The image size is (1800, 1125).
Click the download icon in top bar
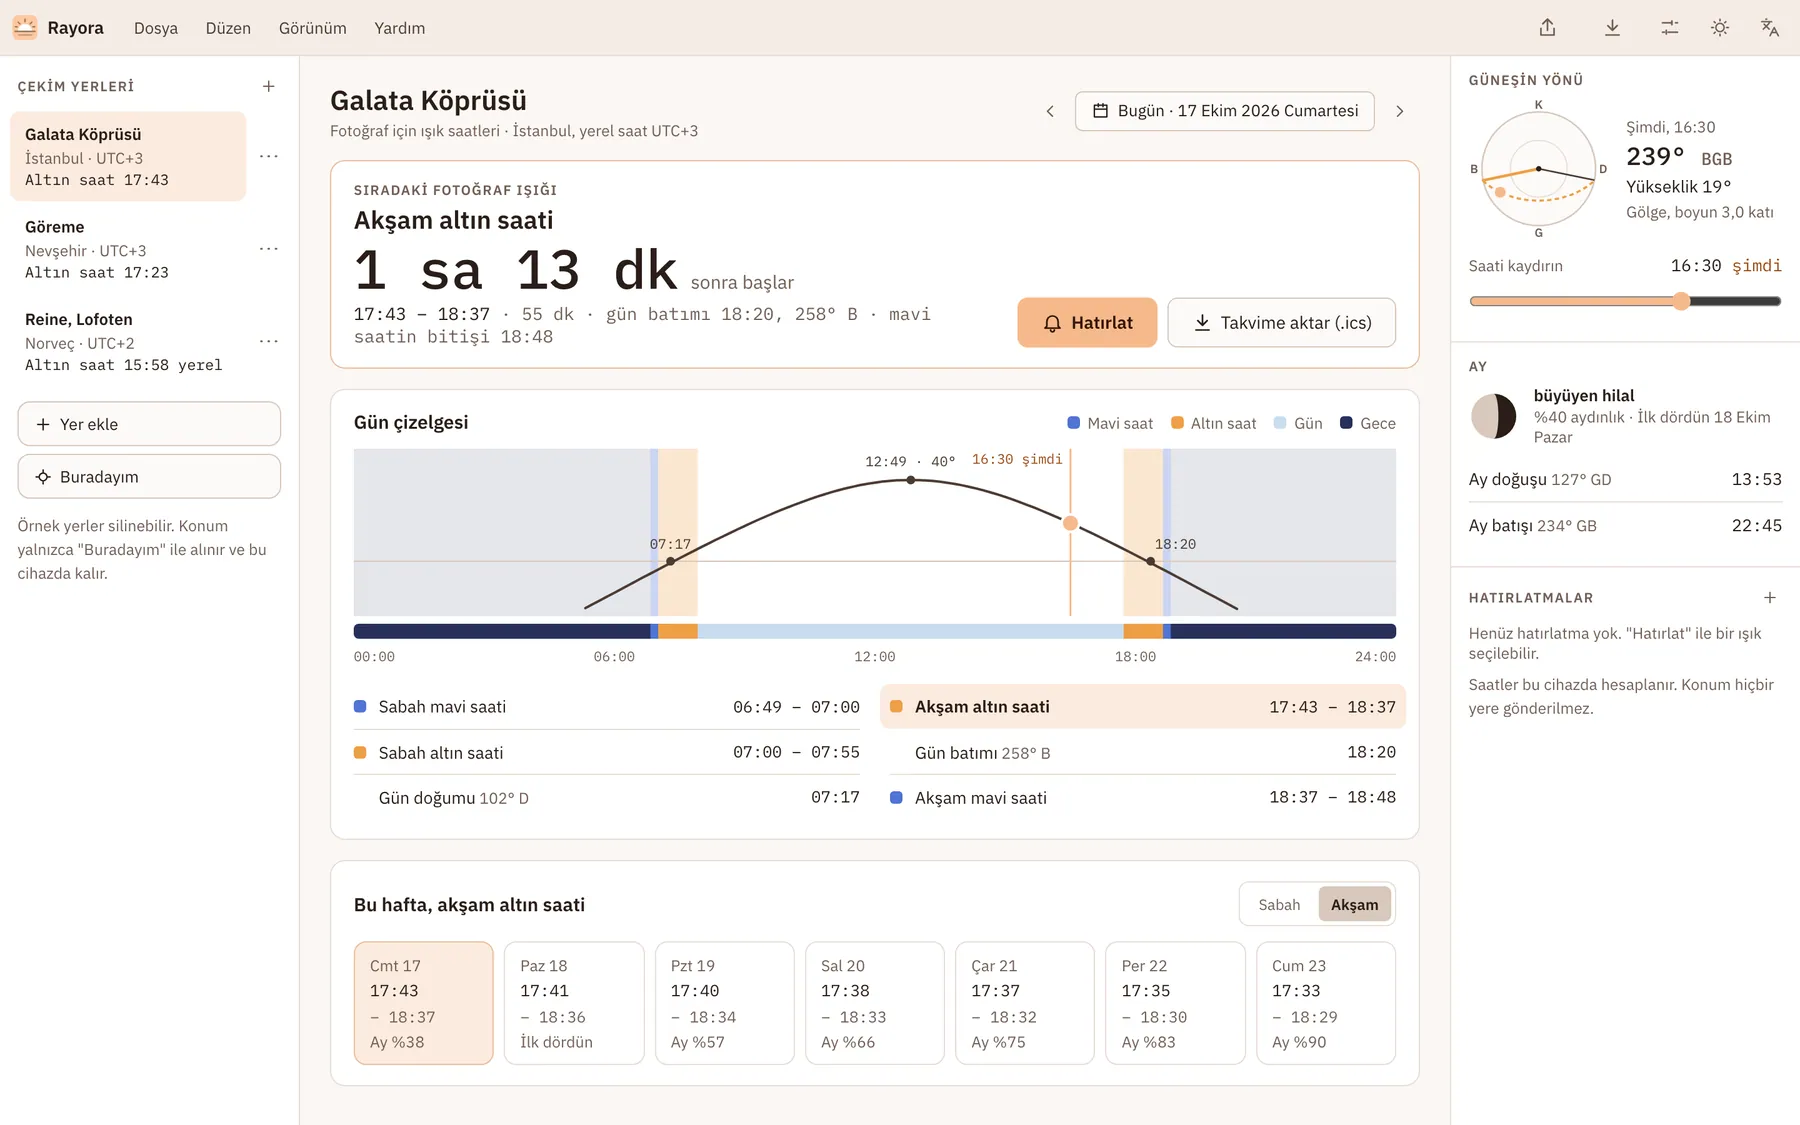1612,27
